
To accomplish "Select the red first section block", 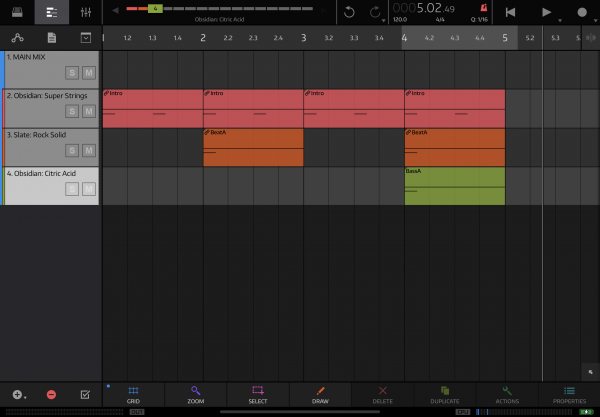I will click(x=132, y=8).
